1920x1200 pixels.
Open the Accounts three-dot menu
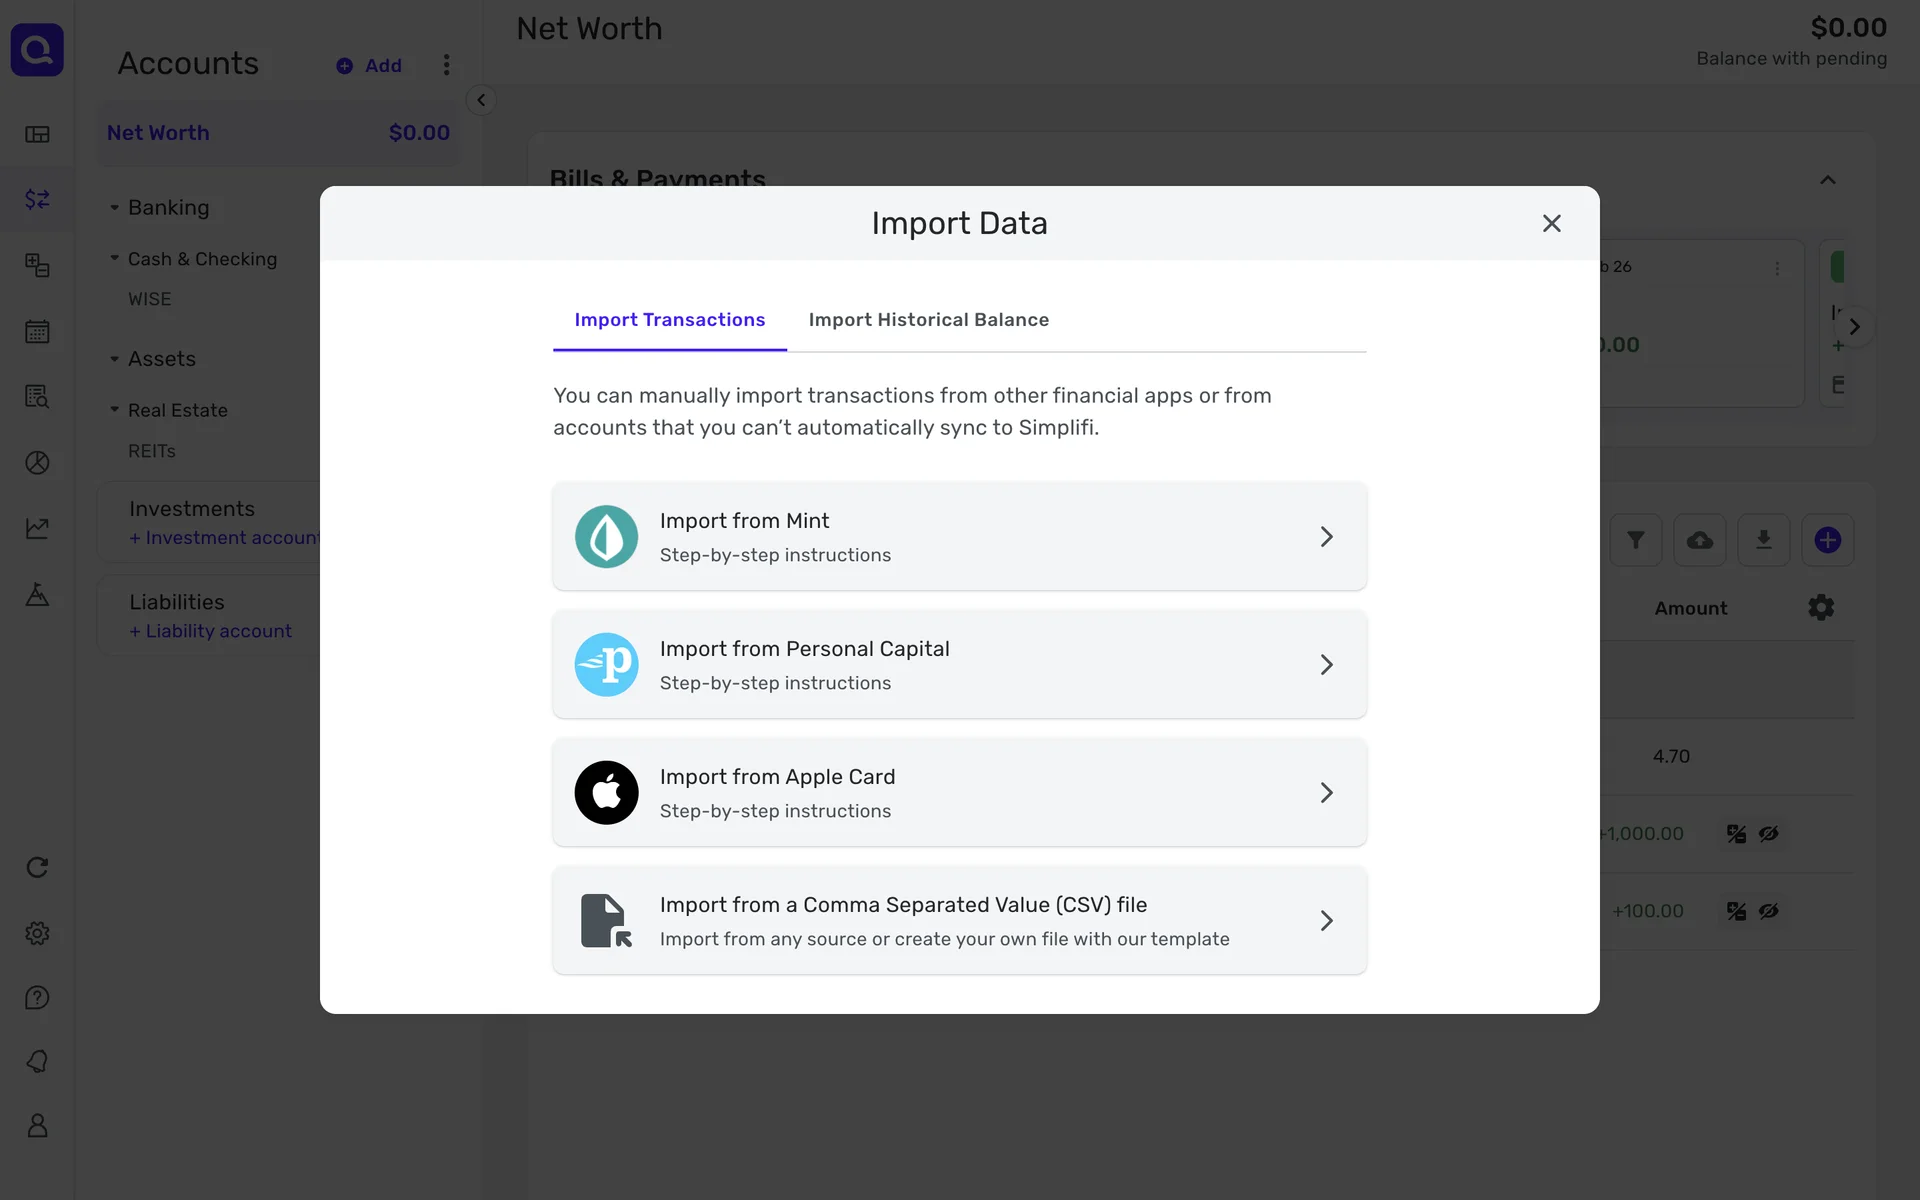pos(446,65)
